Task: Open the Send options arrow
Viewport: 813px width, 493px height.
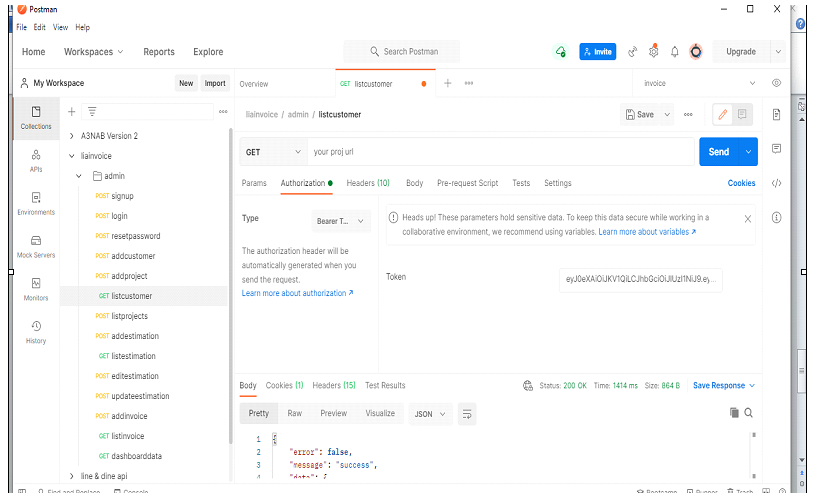Action: (x=748, y=152)
